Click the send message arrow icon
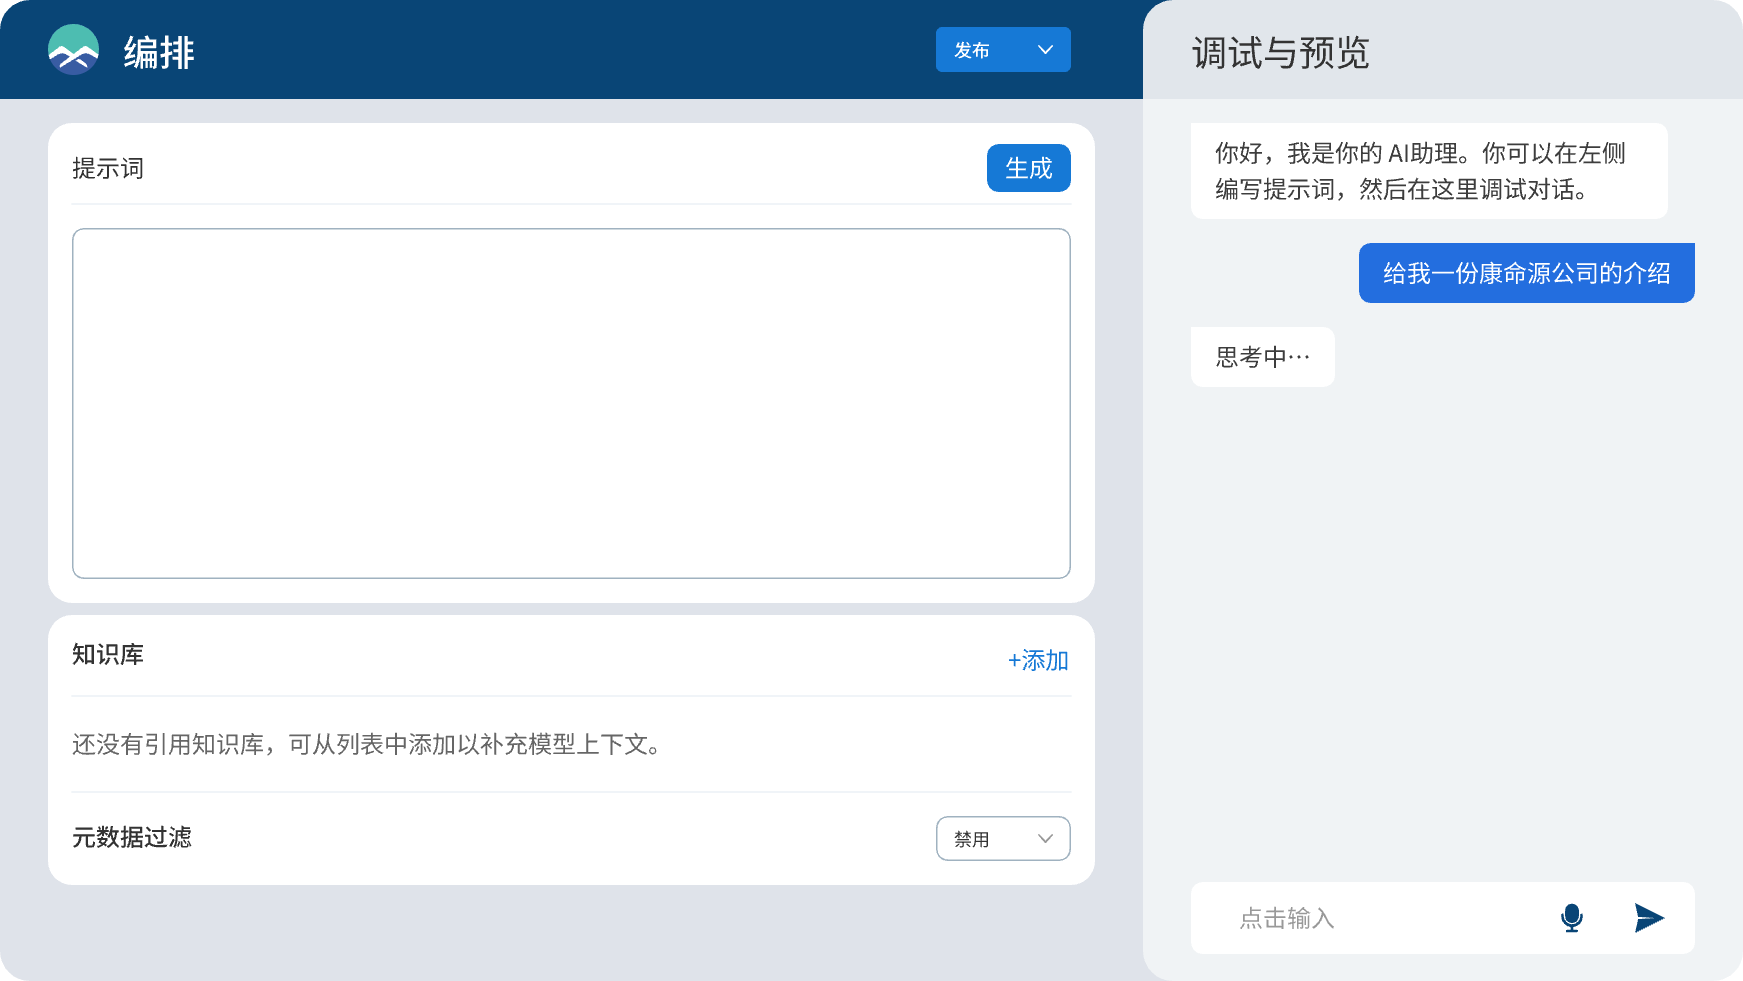Viewport: 1743px width, 981px height. (1648, 918)
